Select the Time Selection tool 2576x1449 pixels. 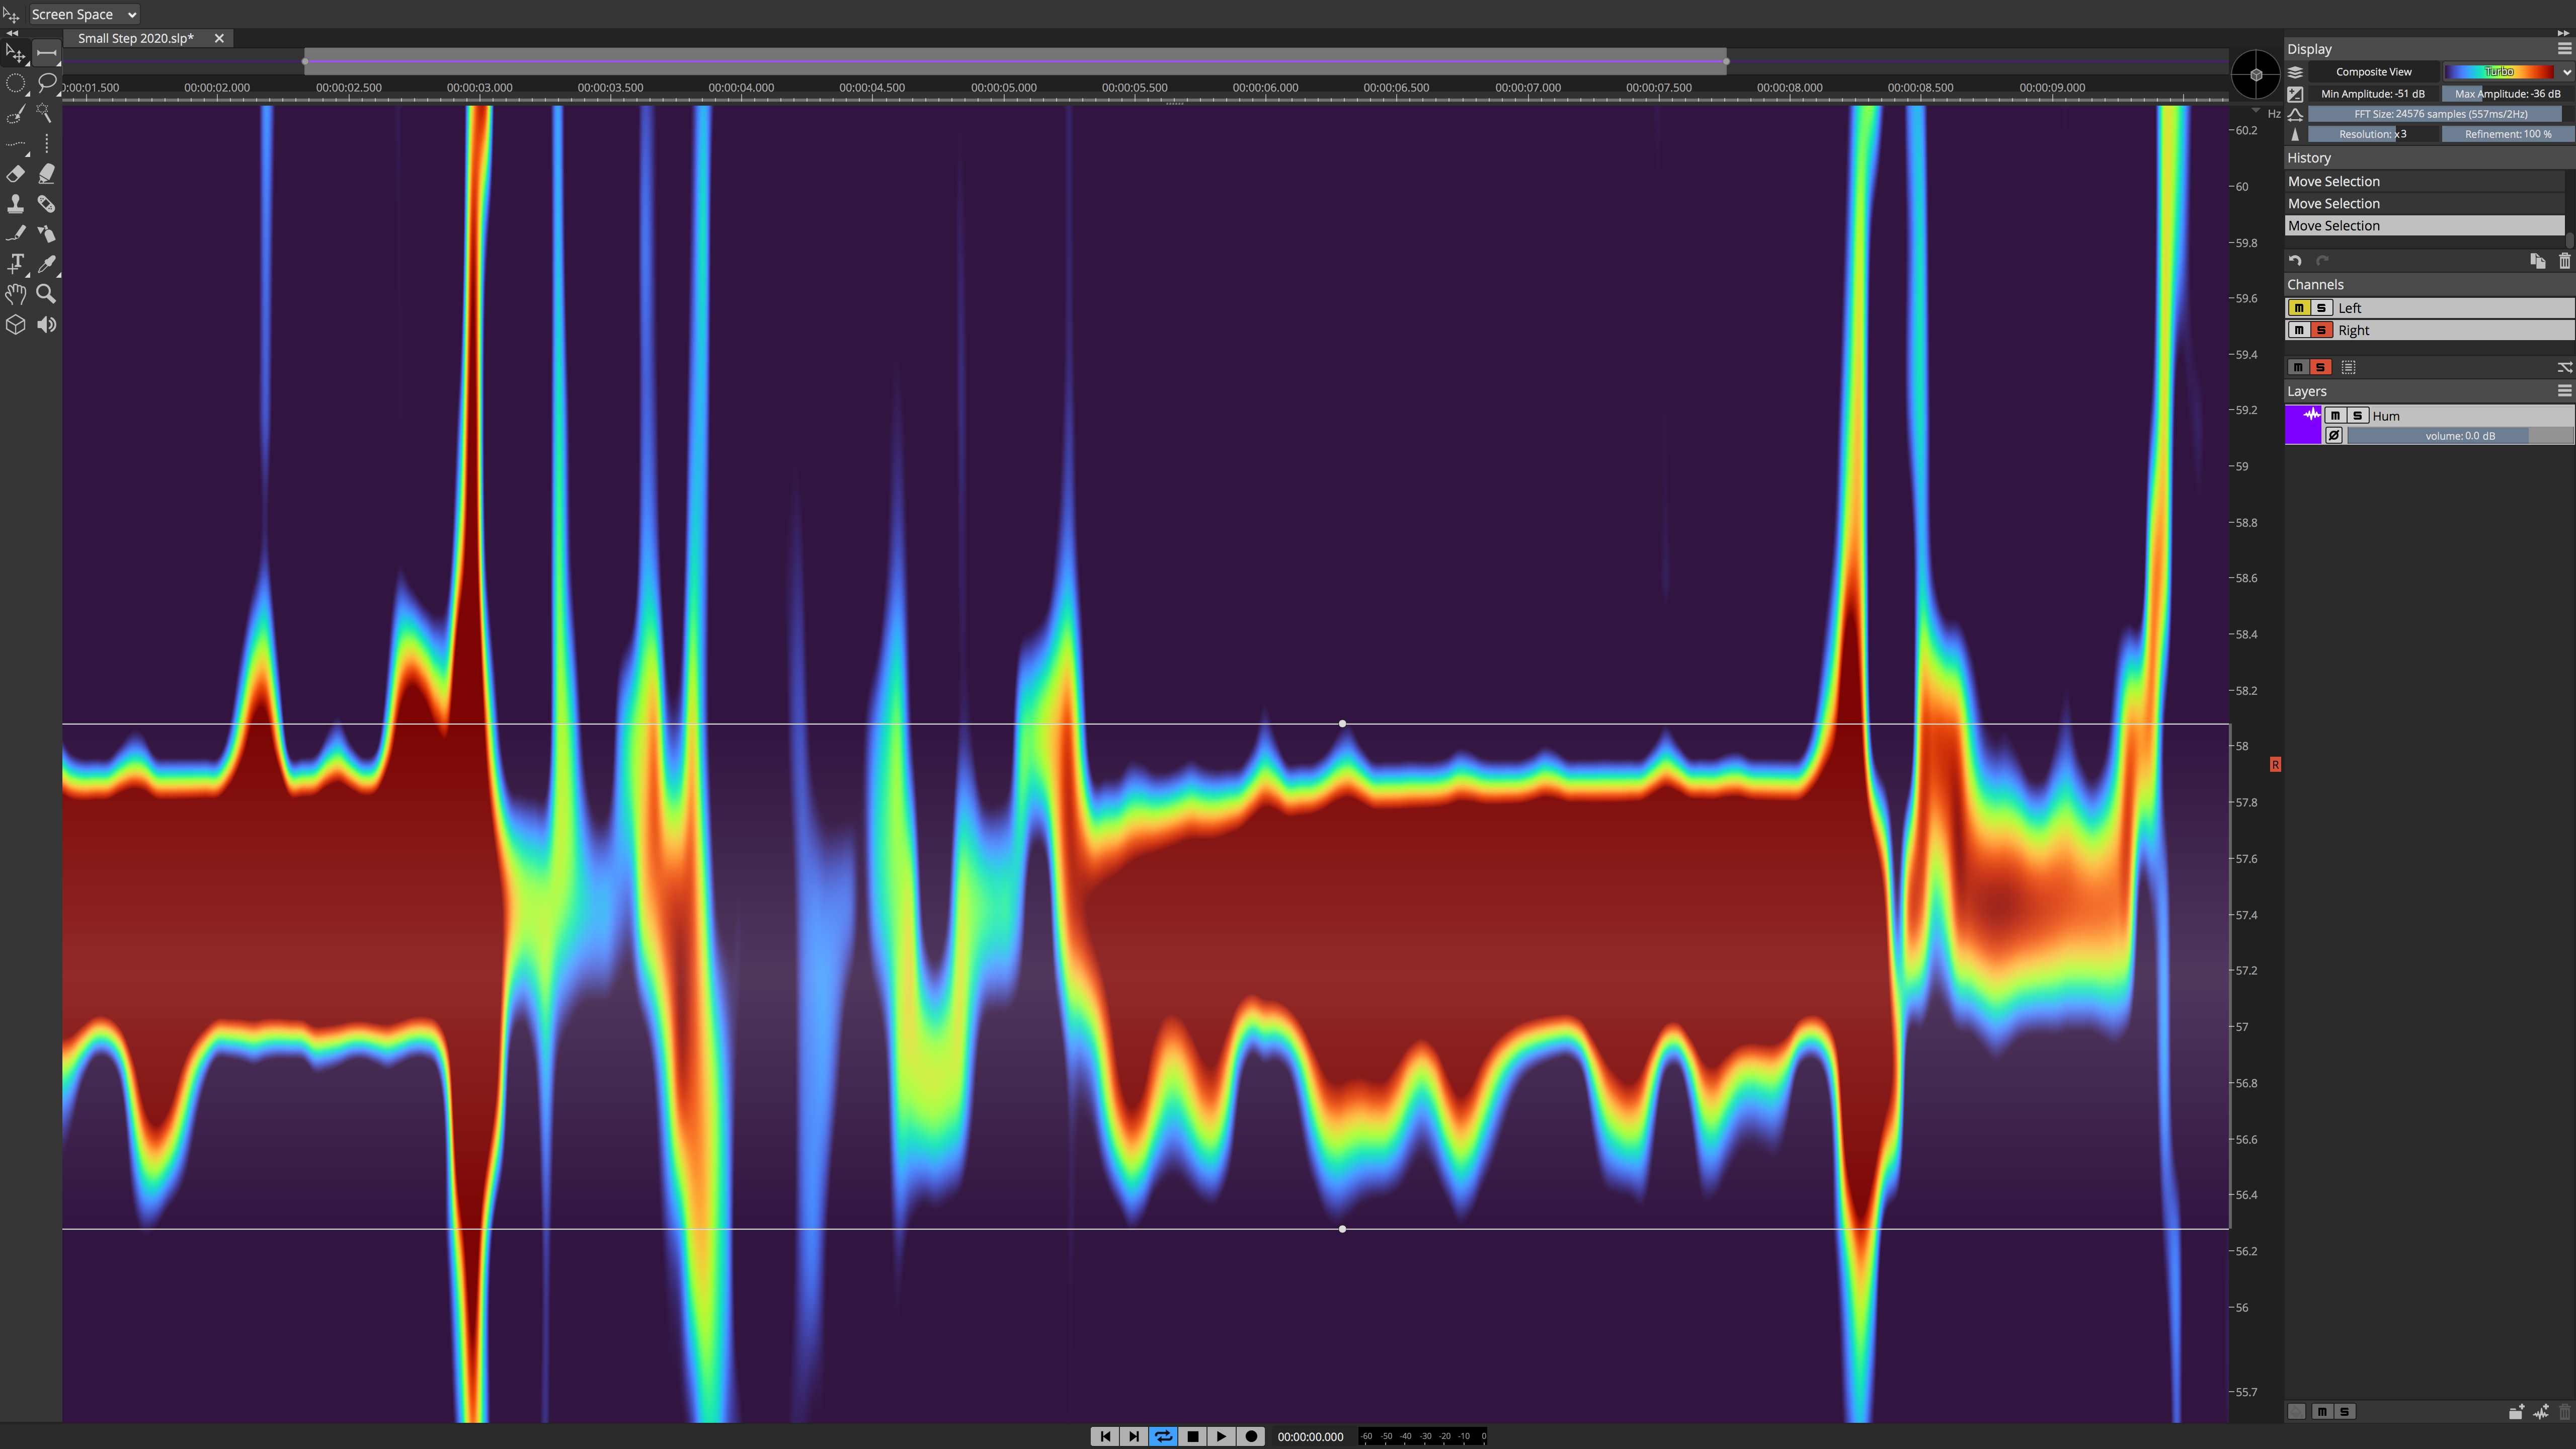pos(45,52)
